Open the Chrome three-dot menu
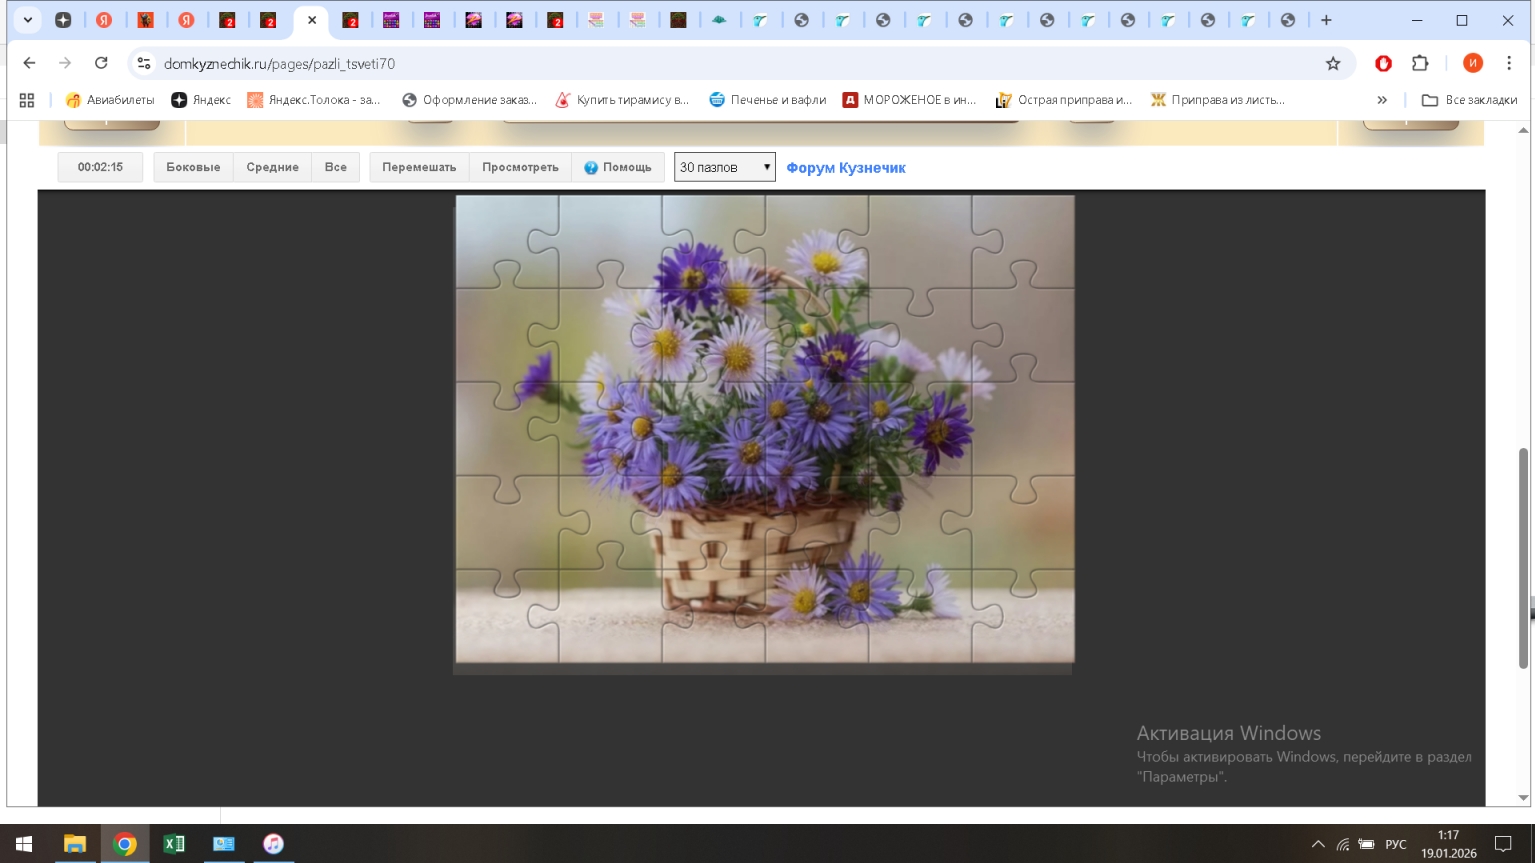The height and width of the screenshot is (863, 1535). coord(1509,63)
